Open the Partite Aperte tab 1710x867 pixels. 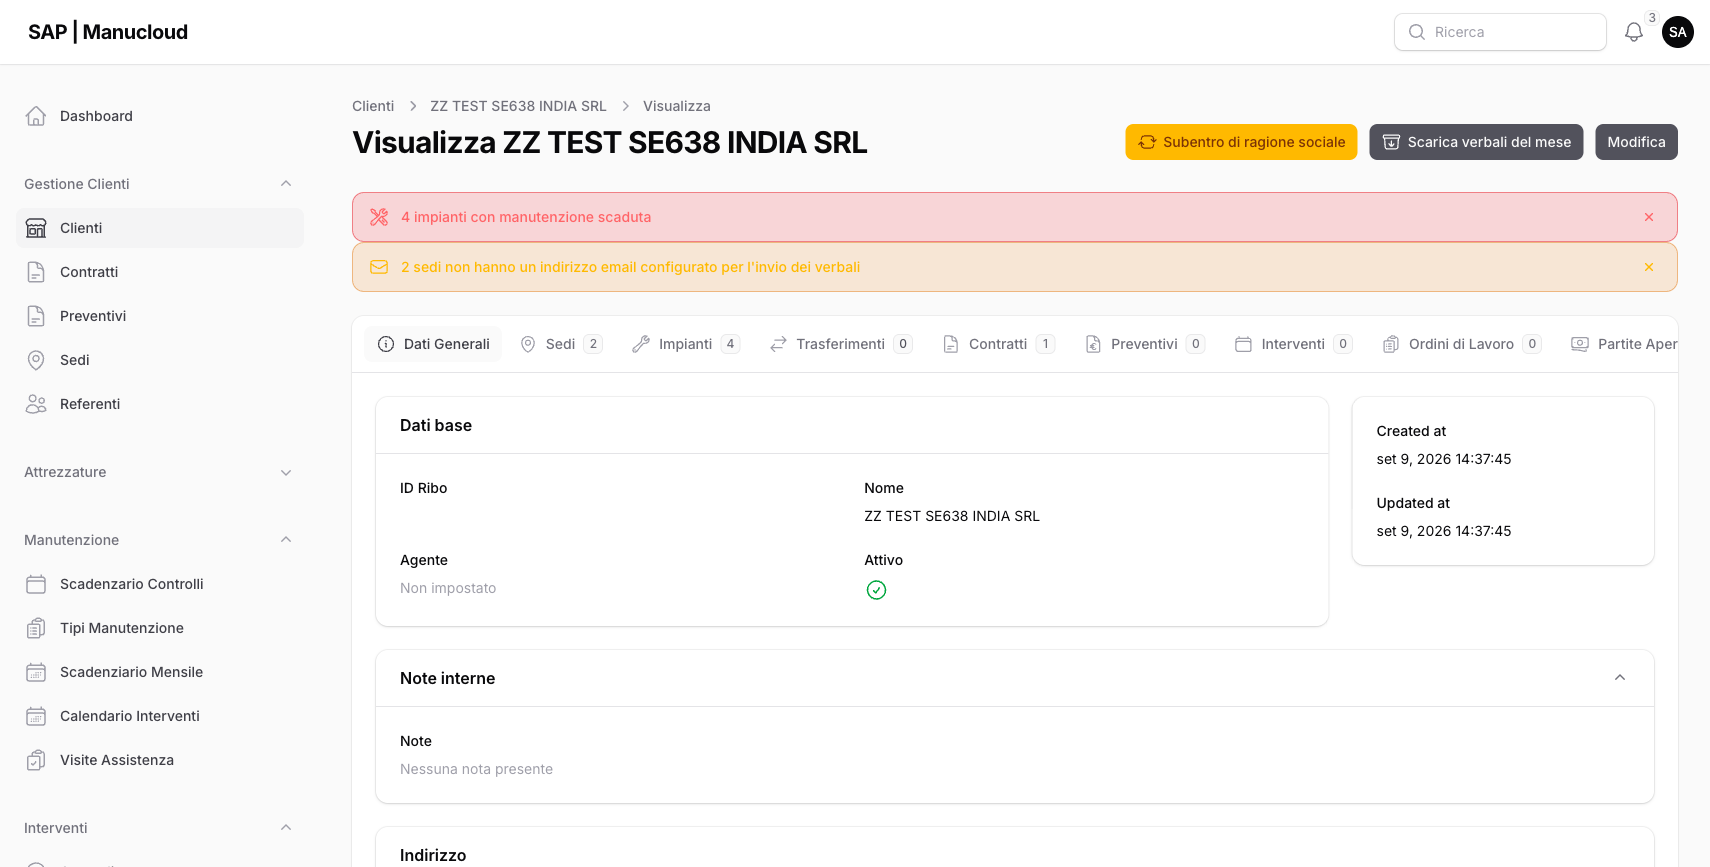point(1624,344)
